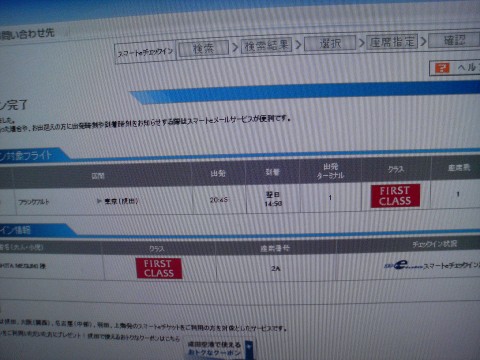The image size is (480, 360).
Task: Select the 検索 step tab
Action: tap(204, 49)
